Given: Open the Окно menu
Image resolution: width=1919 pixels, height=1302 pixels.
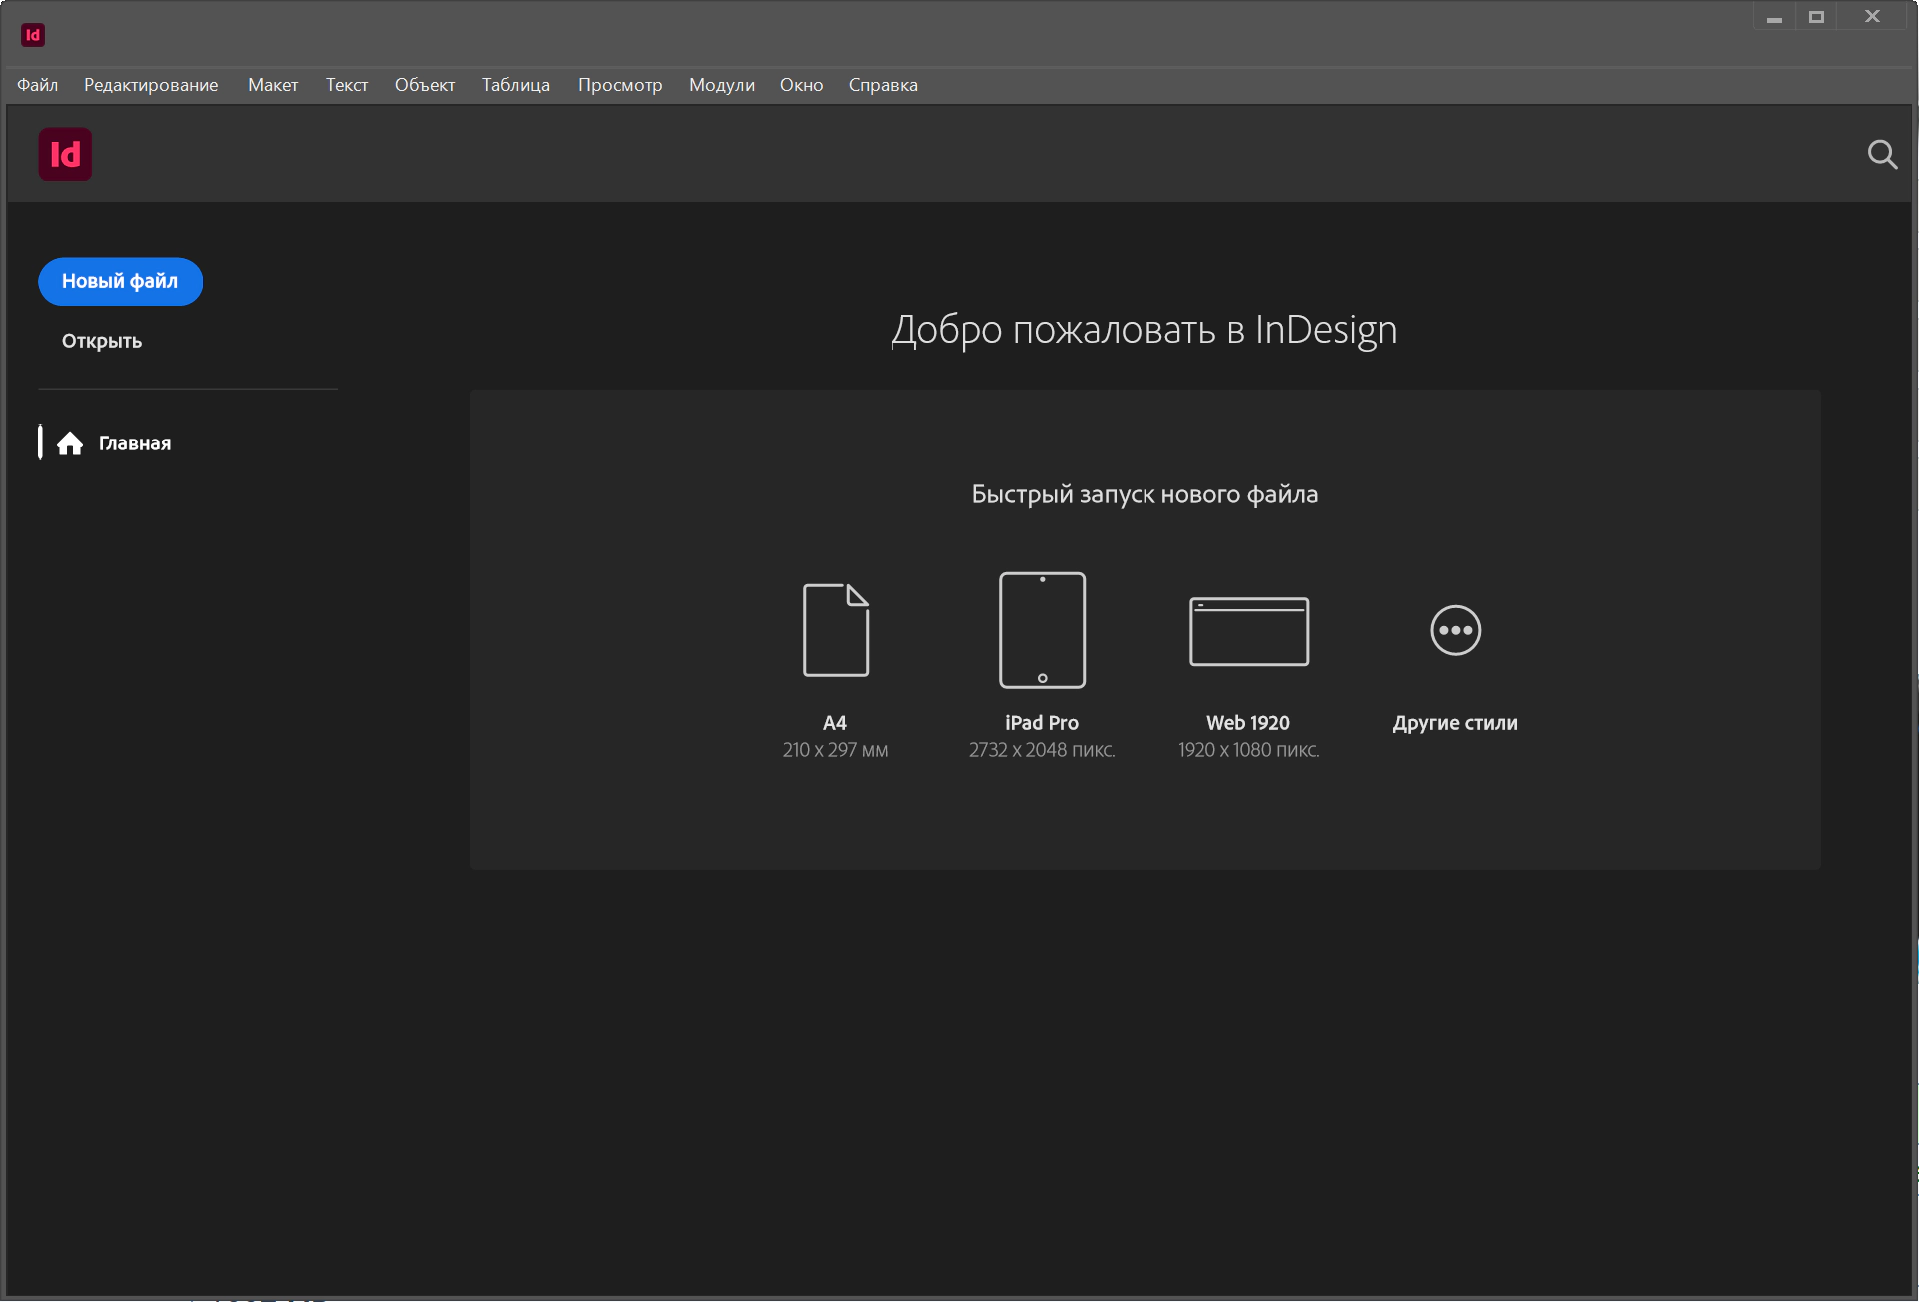Looking at the screenshot, I should (802, 85).
